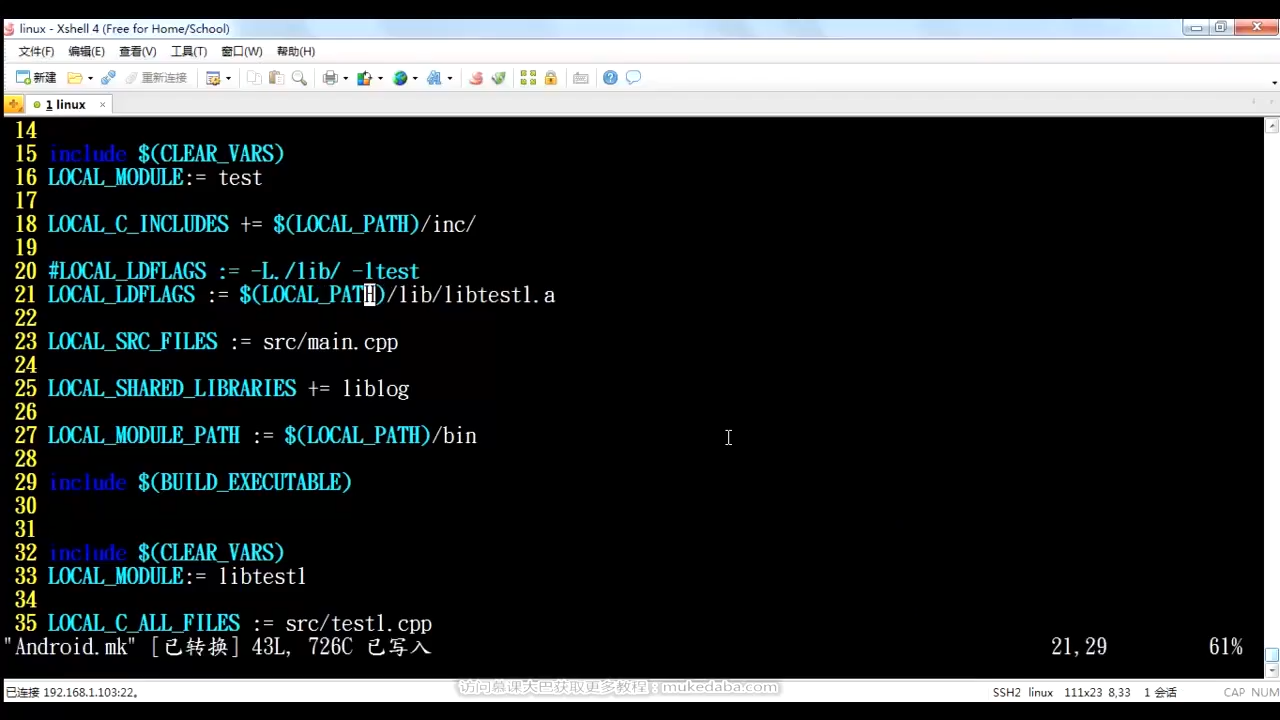
Task: Open the 帮助(H) menu
Action: [296, 51]
